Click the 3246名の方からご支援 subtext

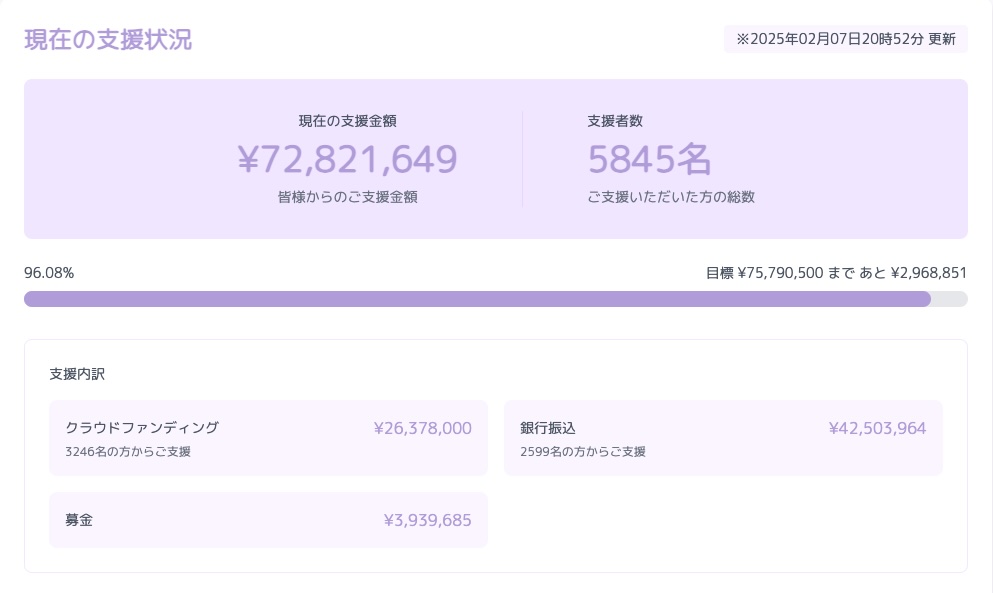click(x=128, y=452)
